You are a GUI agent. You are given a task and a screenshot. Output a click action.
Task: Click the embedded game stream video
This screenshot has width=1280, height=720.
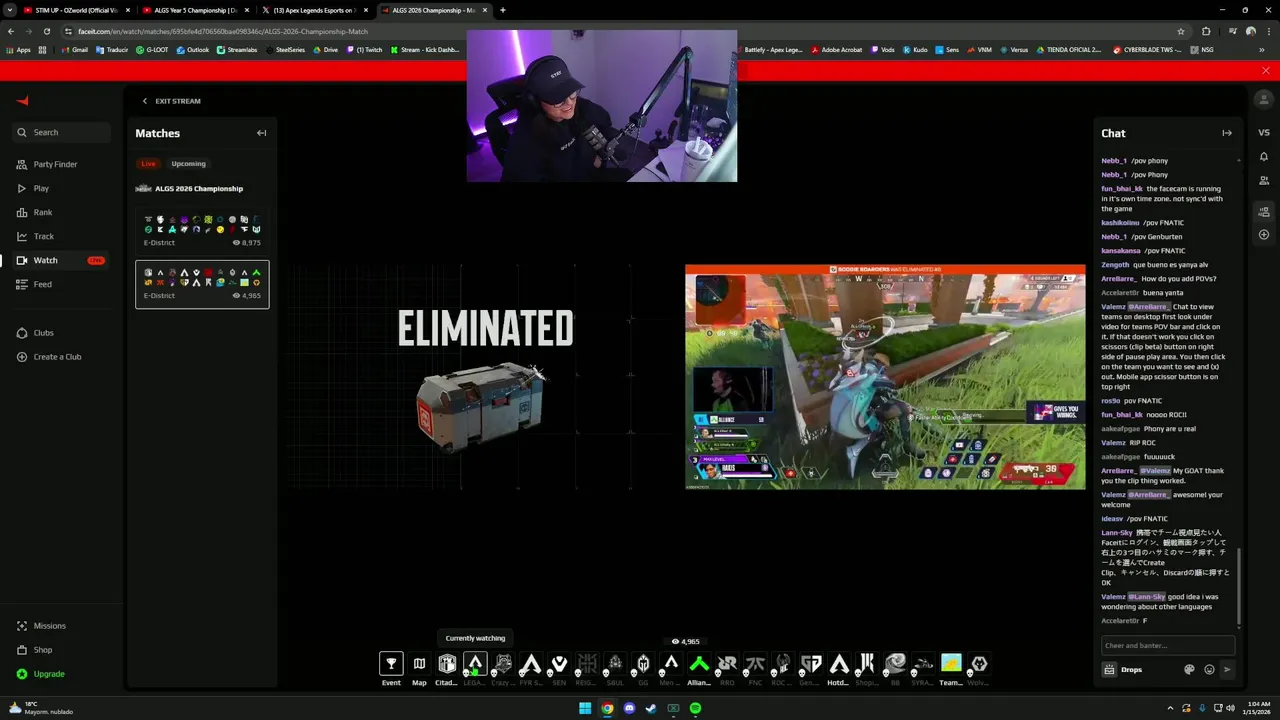tap(885, 377)
